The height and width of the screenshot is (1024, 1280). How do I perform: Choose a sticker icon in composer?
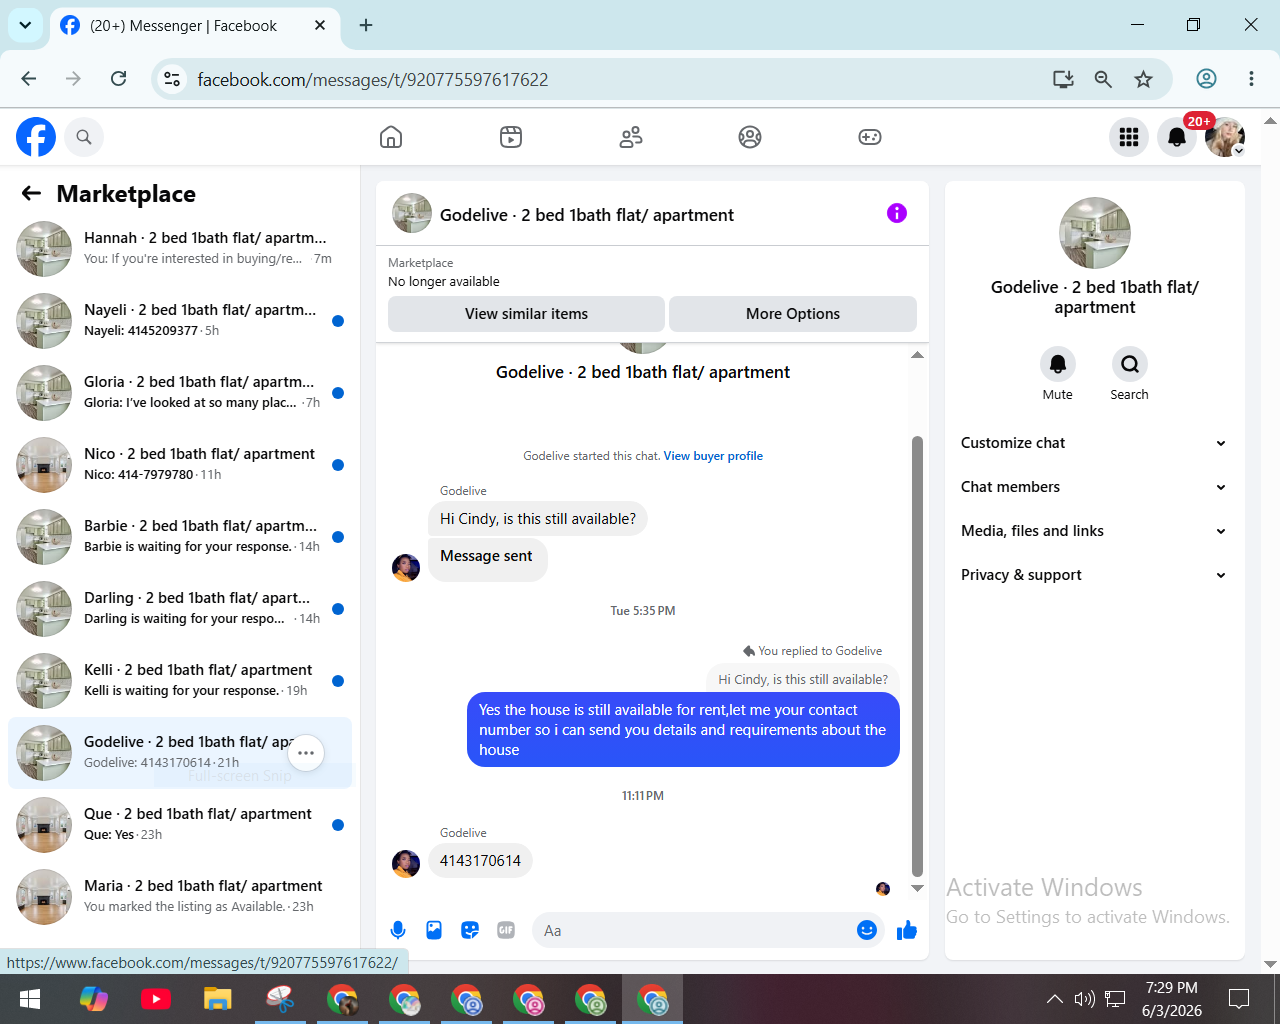pos(470,930)
